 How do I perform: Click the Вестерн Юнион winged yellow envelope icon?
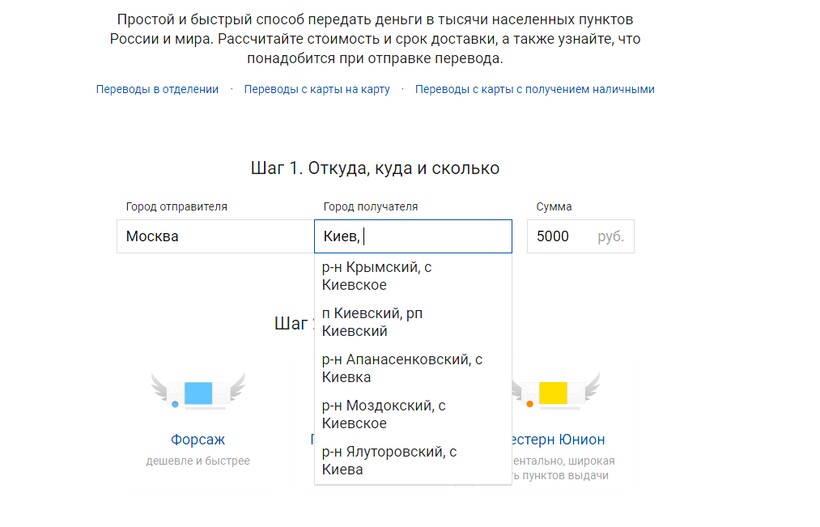[x=553, y=392]
